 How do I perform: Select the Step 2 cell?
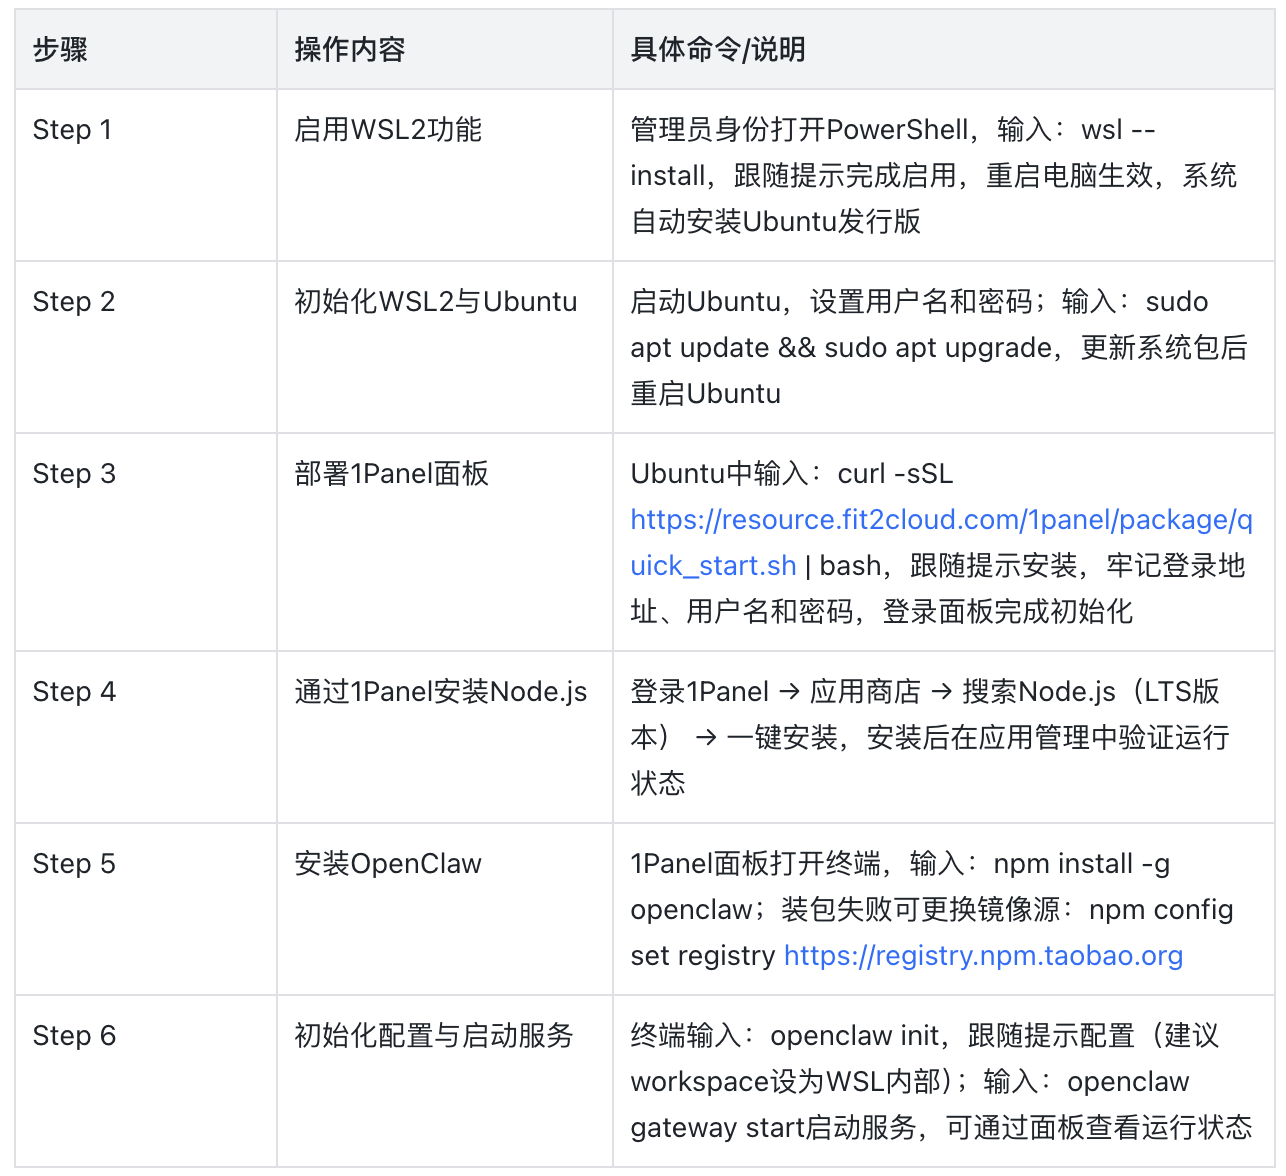(73, 302)
